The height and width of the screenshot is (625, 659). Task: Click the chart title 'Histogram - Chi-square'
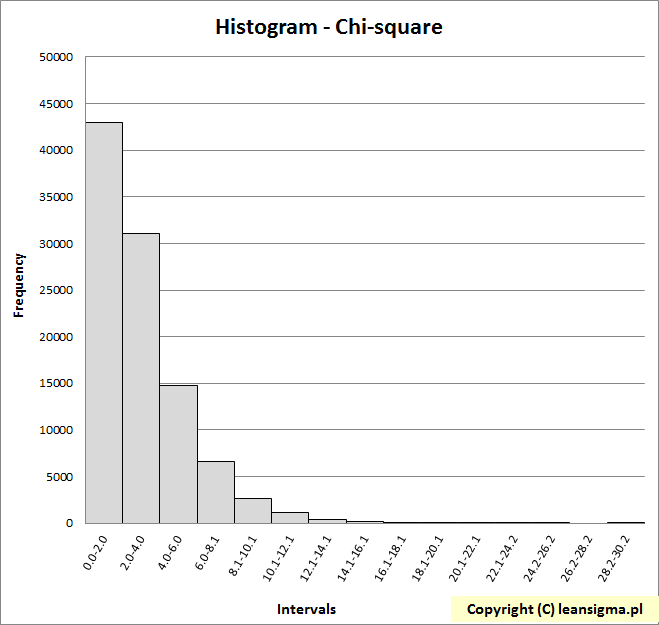tap(328, 27)
